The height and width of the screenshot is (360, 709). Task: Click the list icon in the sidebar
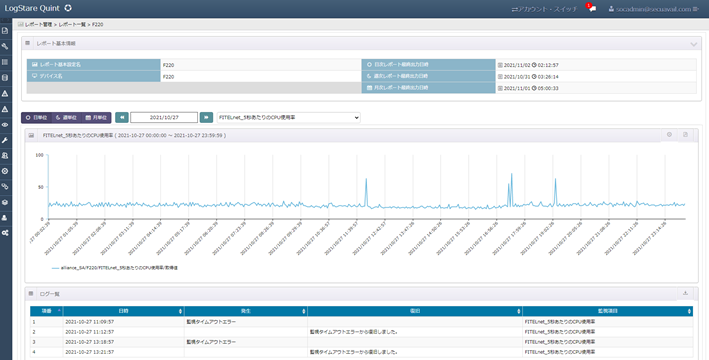click(5, 62)
